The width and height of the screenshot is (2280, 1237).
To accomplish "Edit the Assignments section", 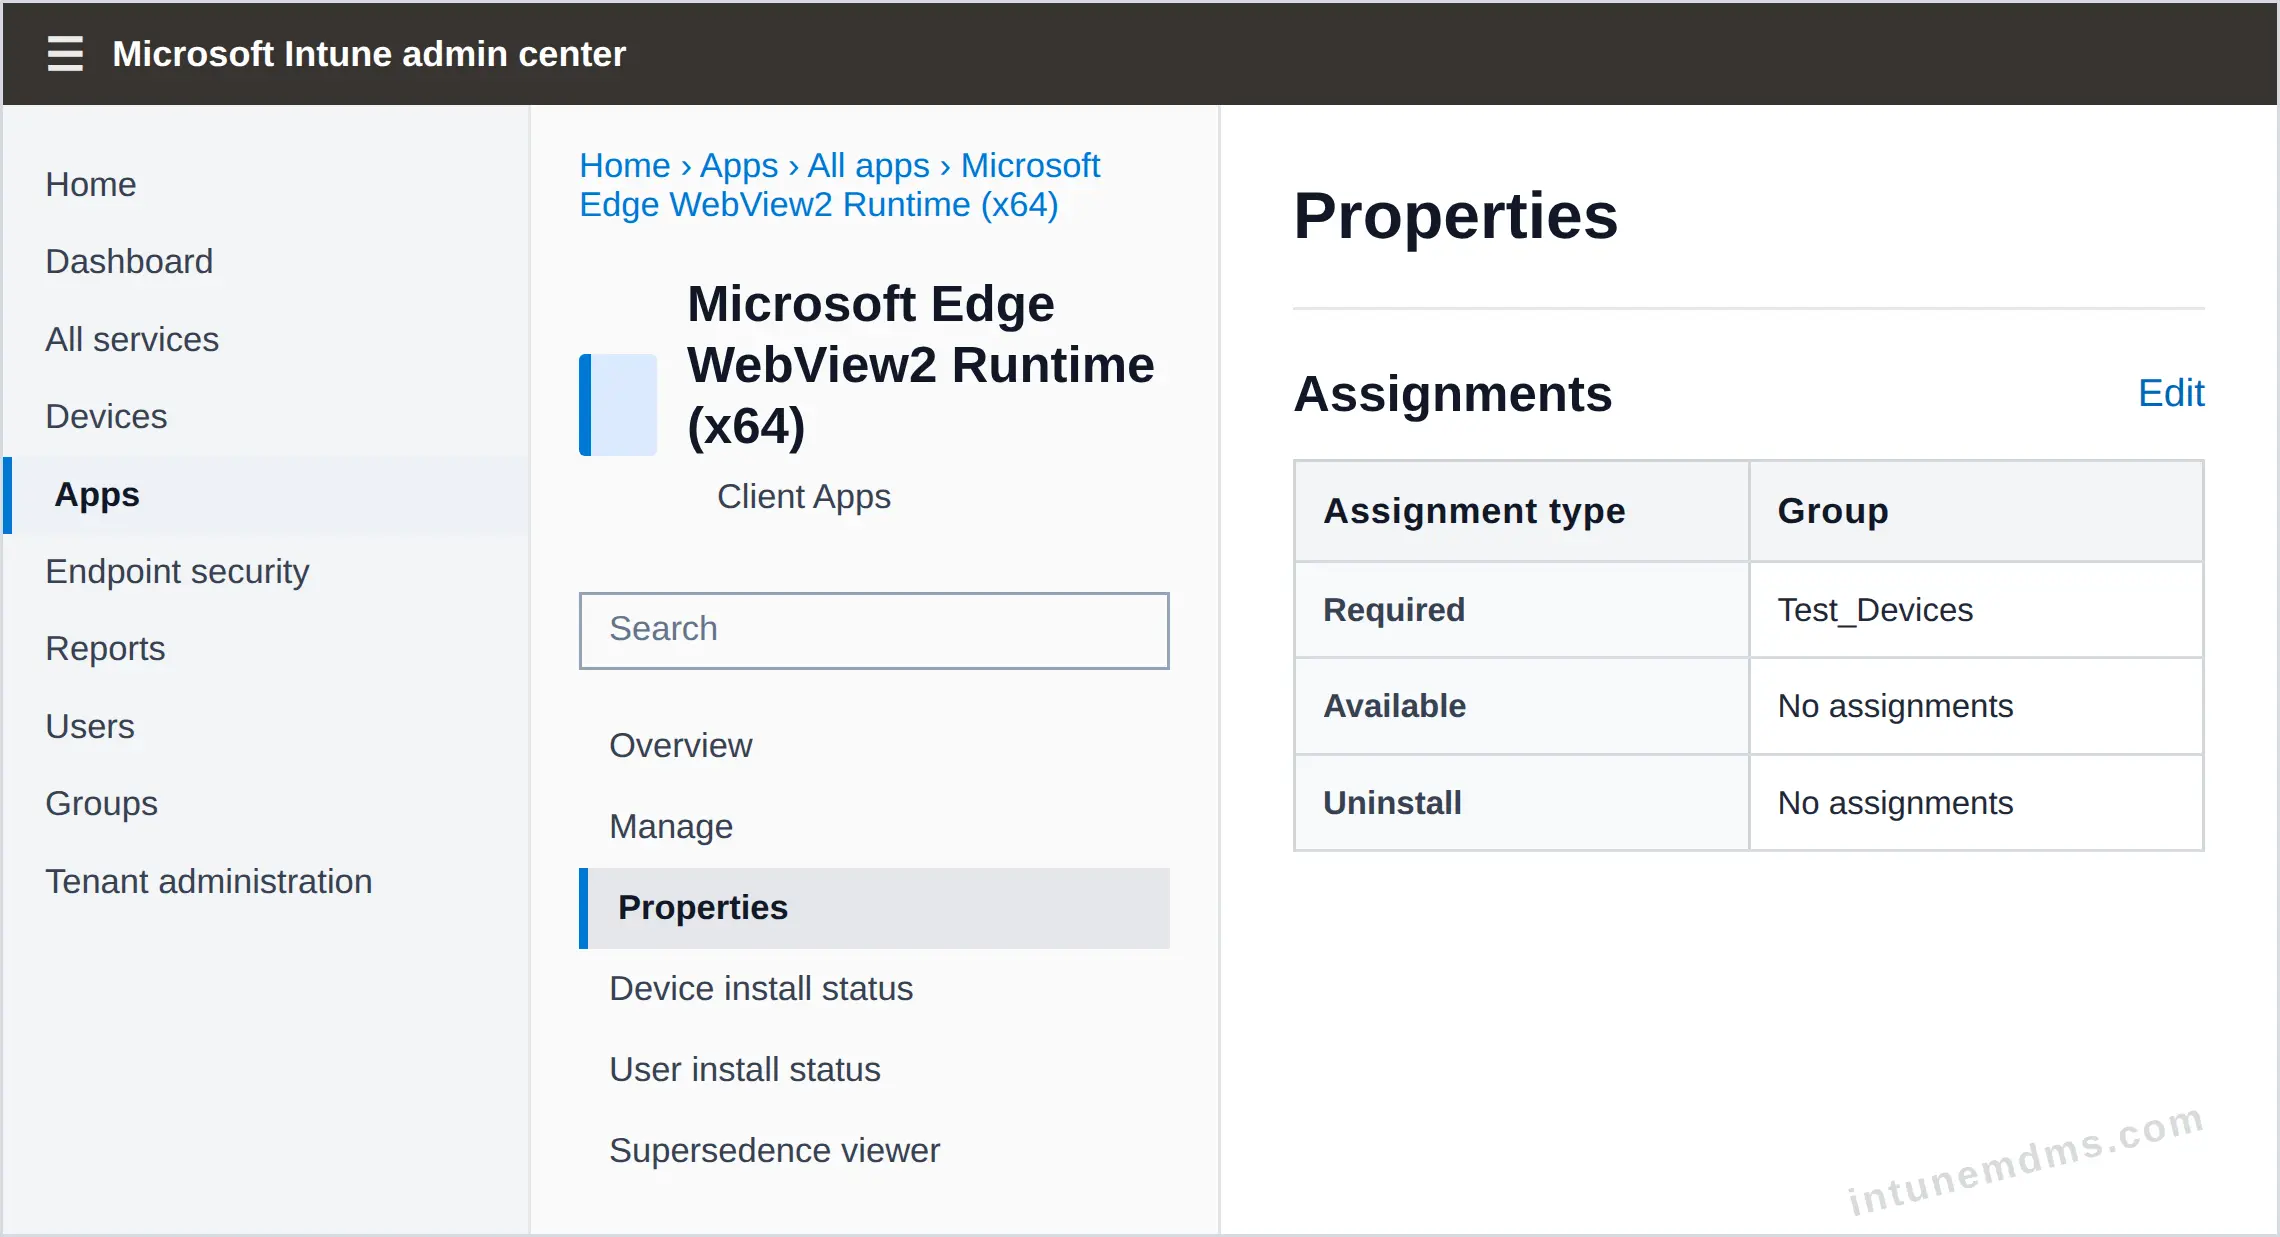I will [x=2171, y=393].
